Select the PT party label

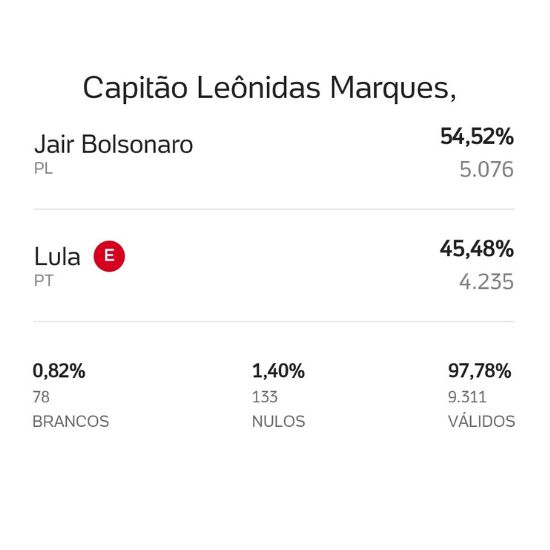coord(43,281)
